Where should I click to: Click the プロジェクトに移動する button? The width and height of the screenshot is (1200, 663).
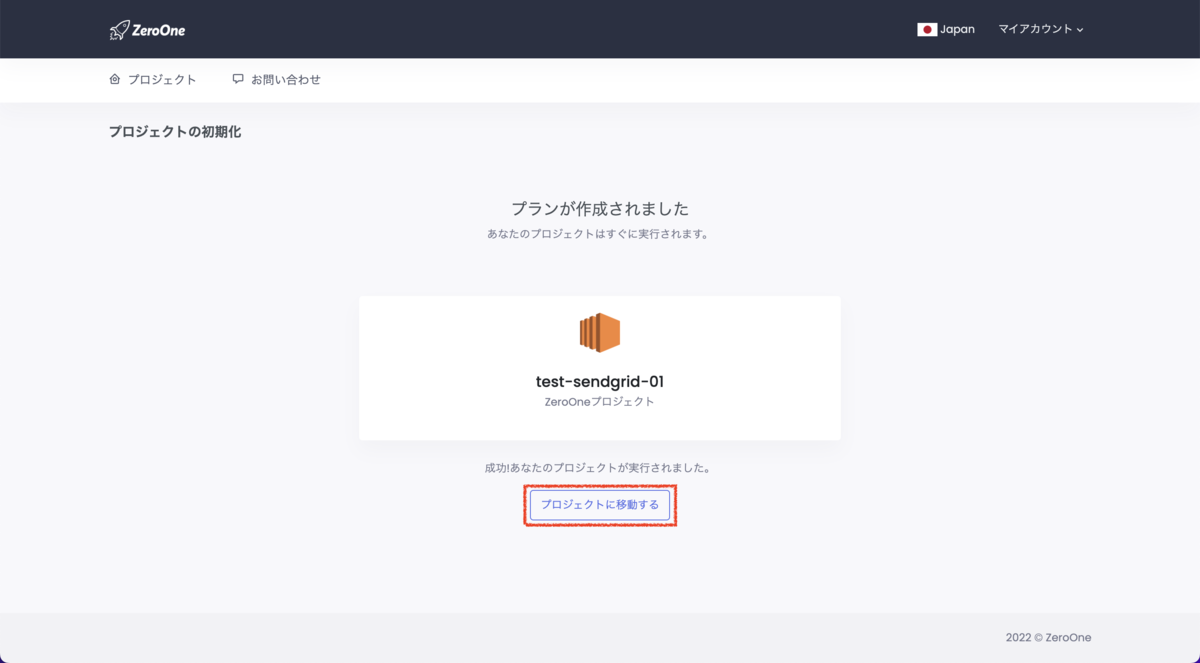point(600,505)
